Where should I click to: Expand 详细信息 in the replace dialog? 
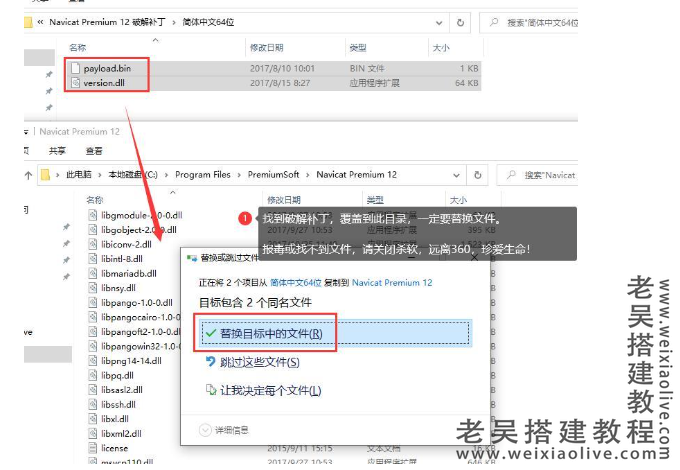click(x=223, y=430)
